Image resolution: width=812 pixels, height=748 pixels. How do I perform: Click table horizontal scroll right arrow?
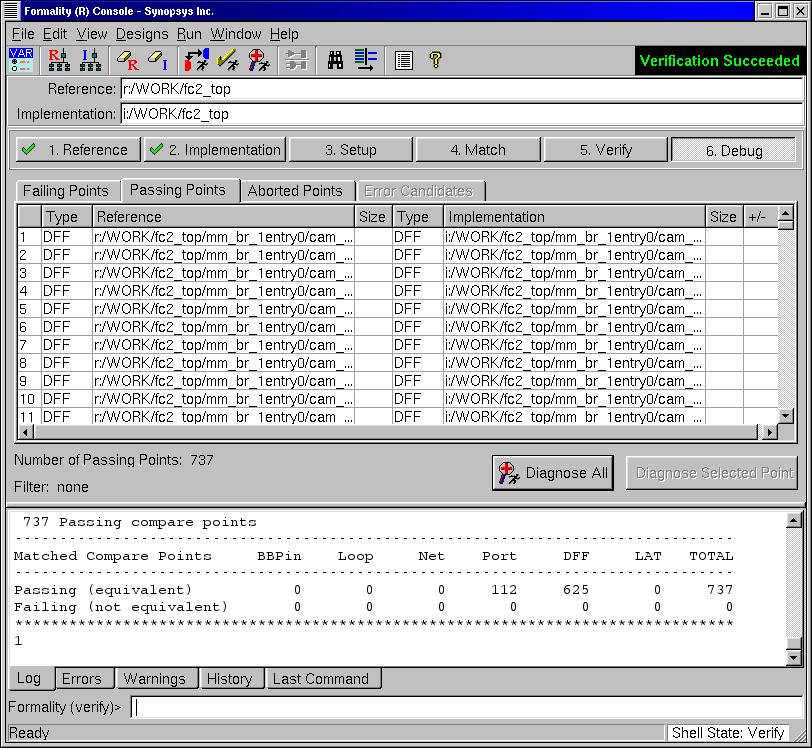(x=771, y=431)
